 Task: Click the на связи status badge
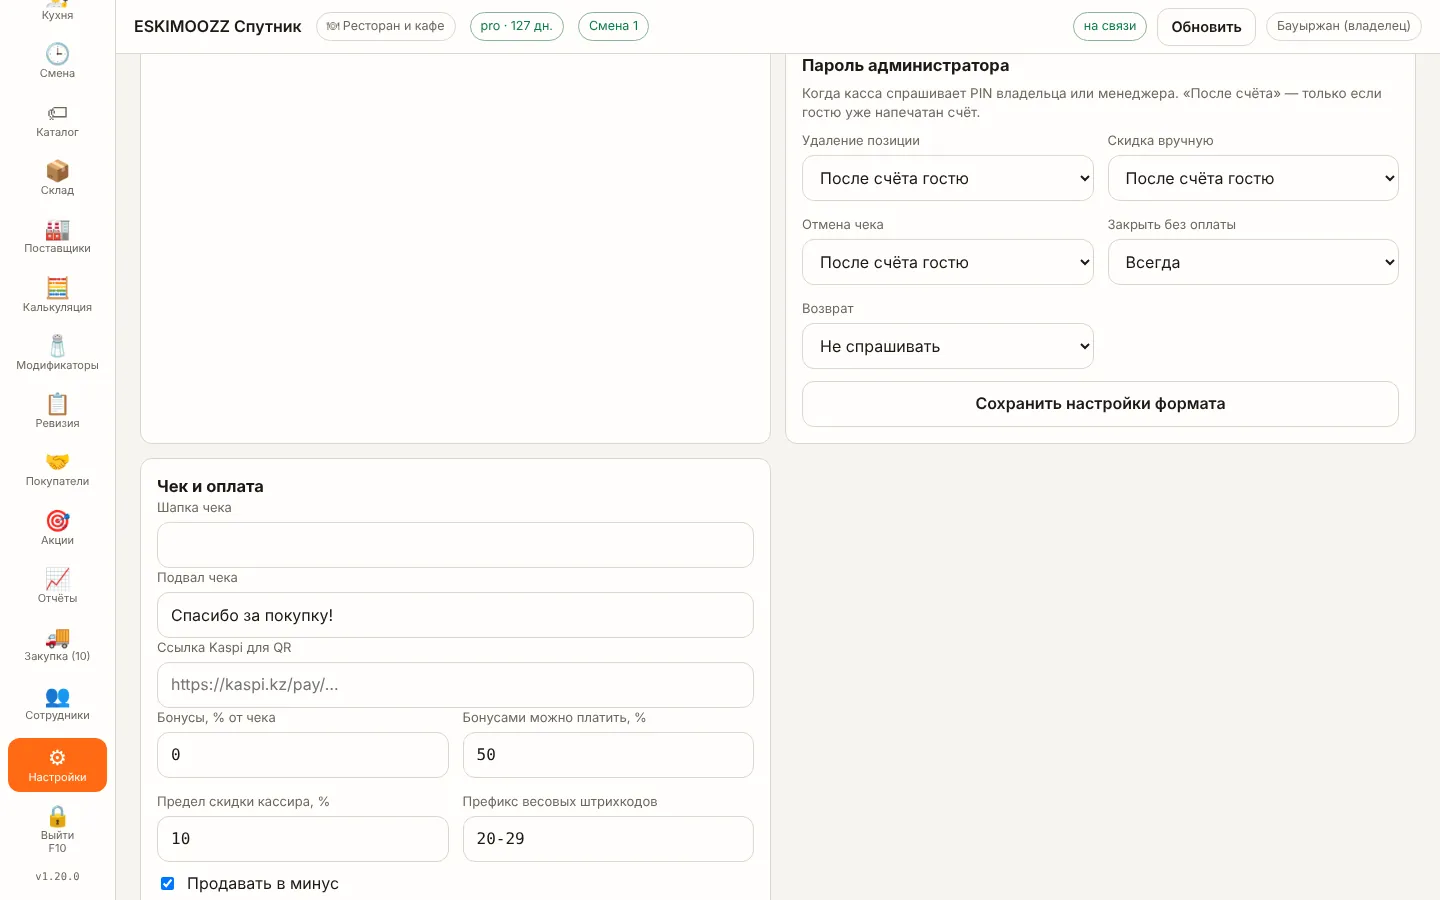coord(1110,26)
